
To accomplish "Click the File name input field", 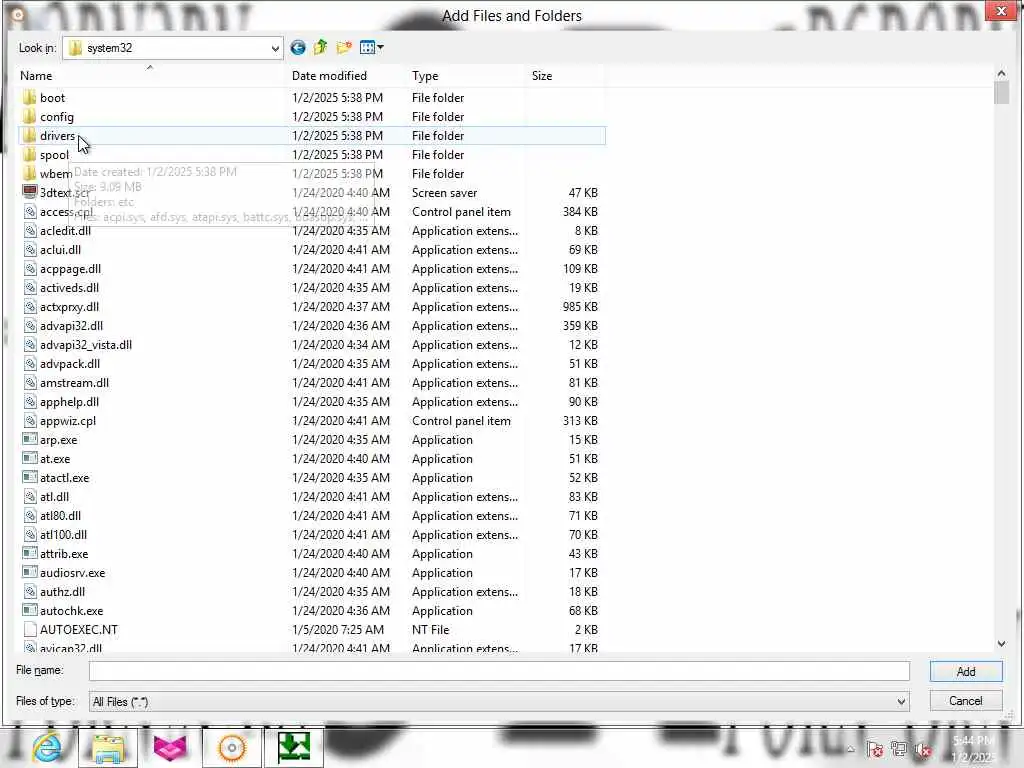I will (500, 671).
